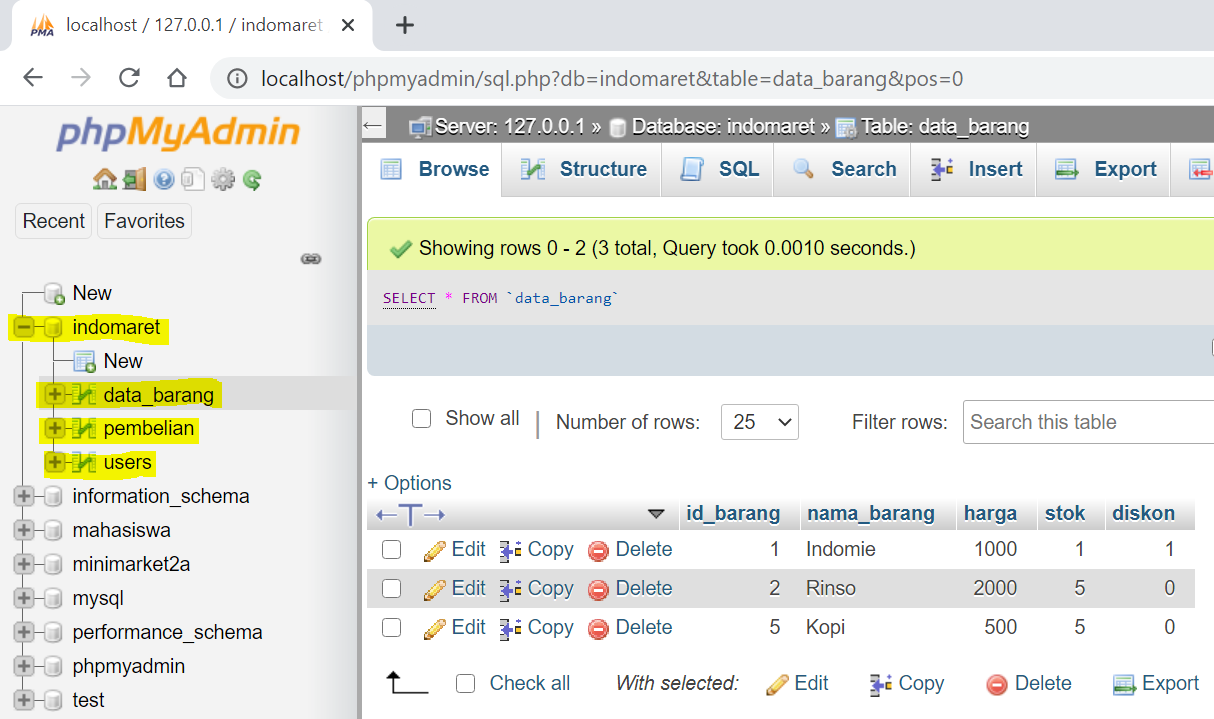
Task: Click the pembelian table icon
Action: pyautogui.click(x=85, y=429)
